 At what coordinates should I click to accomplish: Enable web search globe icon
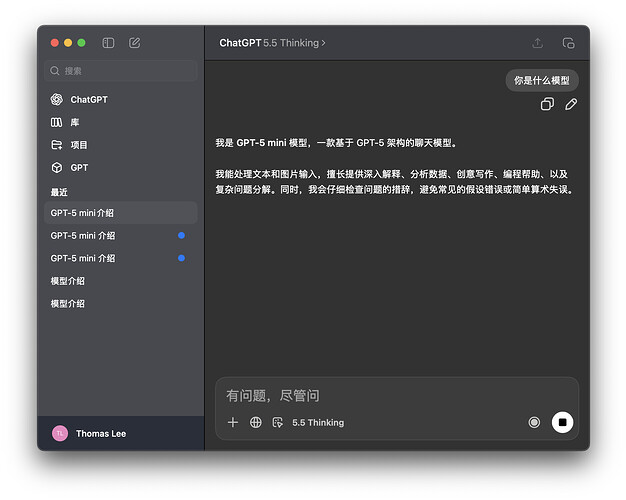(256, 422)
